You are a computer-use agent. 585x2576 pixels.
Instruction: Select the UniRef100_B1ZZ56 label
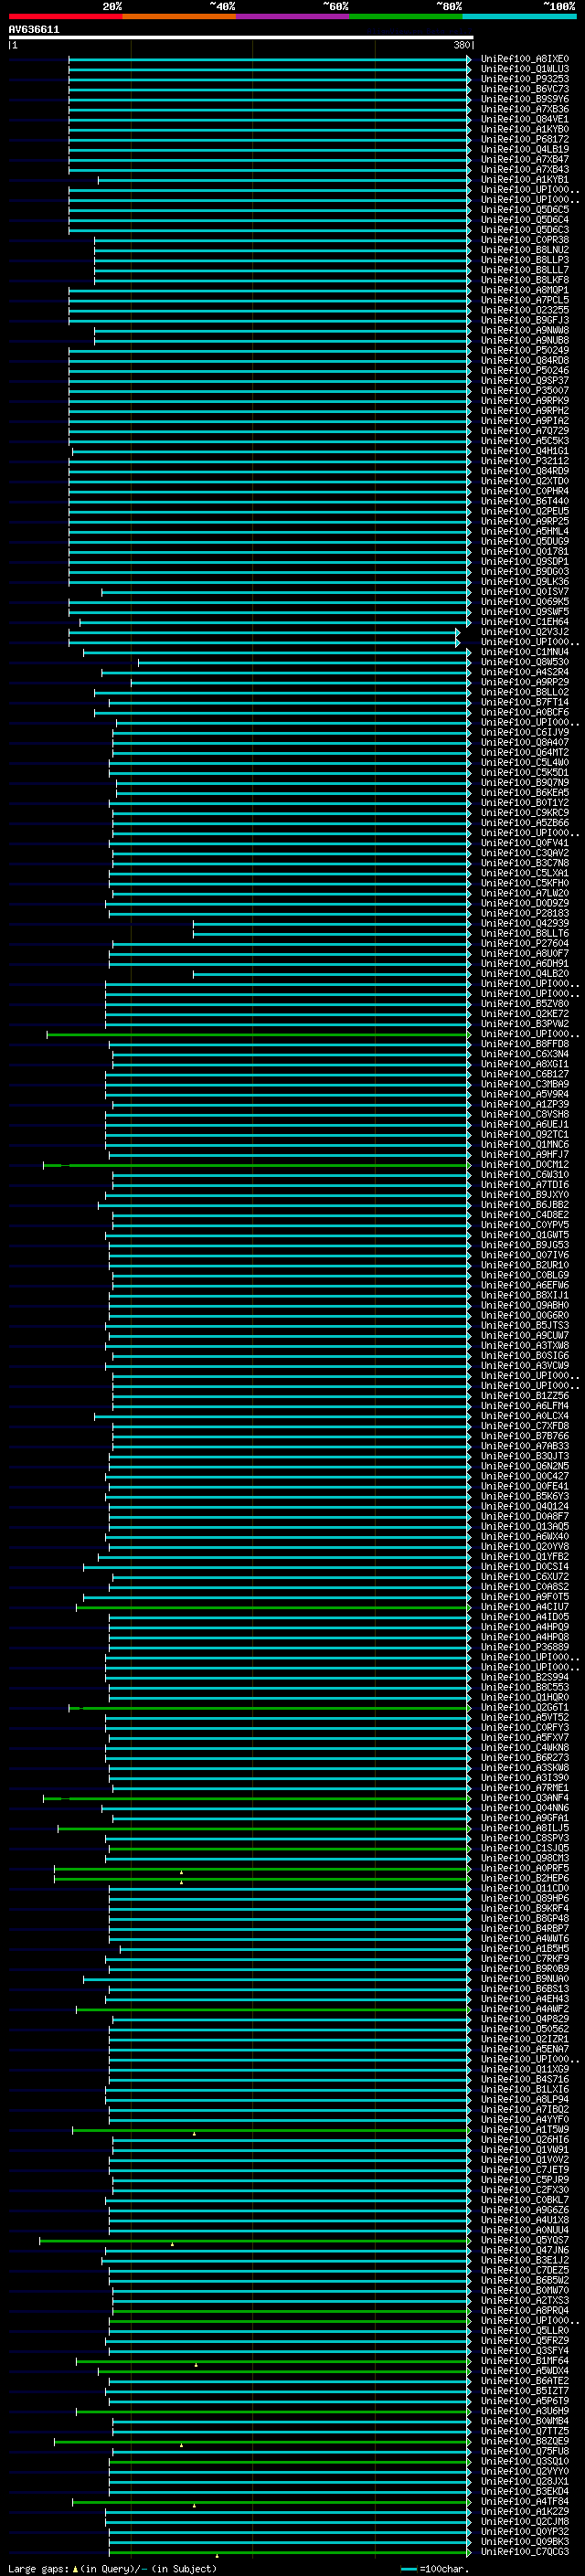click(524, 1396)
